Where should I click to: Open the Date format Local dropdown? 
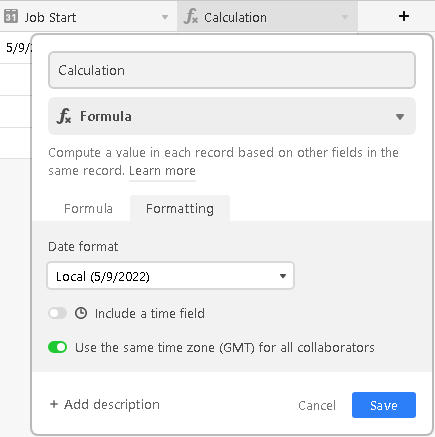pos(170,276)
